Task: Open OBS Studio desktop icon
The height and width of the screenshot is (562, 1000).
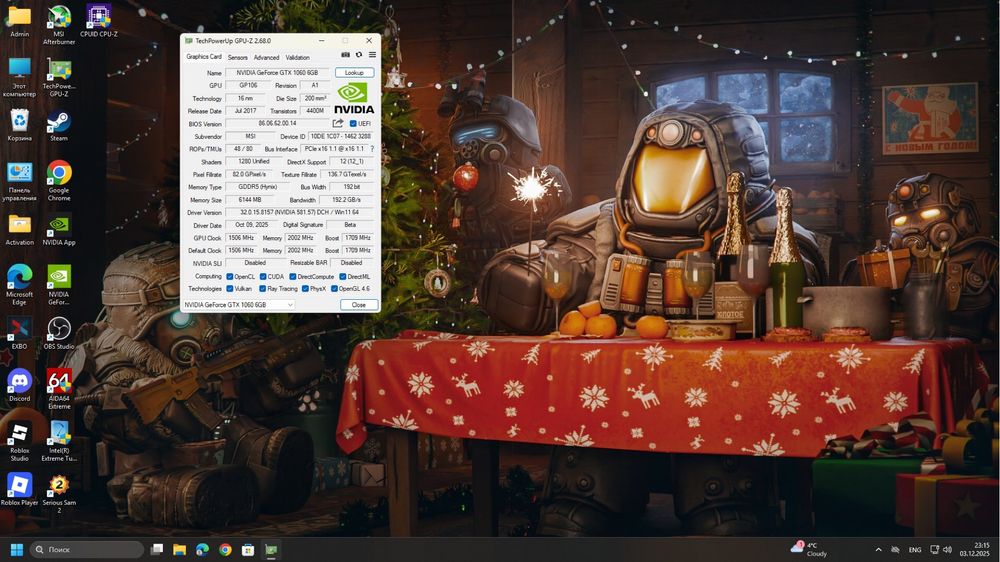Action: (59, 334)
